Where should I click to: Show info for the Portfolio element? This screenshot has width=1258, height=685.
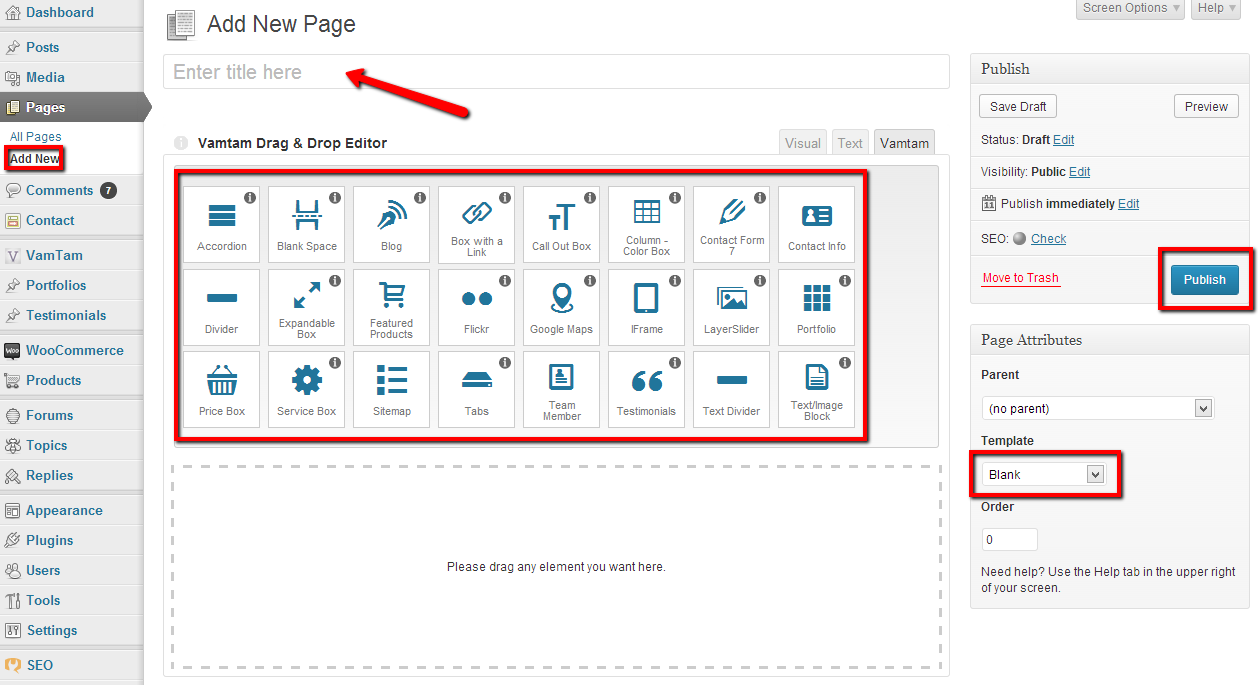[x=845, y=280]
